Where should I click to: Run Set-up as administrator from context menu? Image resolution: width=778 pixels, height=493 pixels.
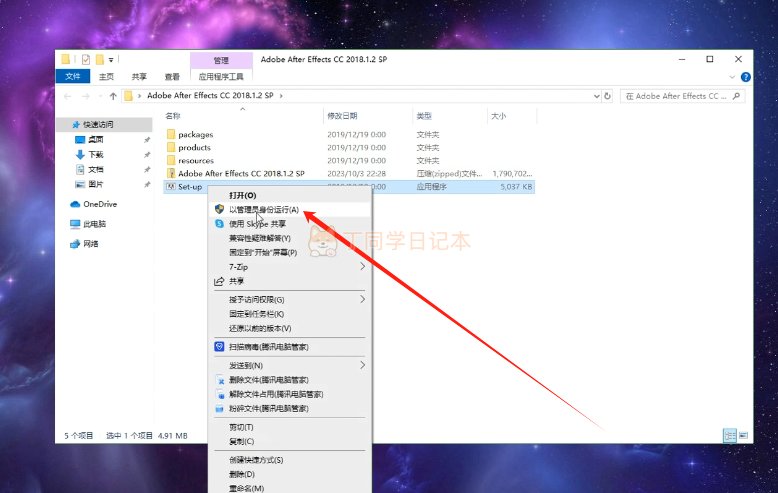(290, 210)
